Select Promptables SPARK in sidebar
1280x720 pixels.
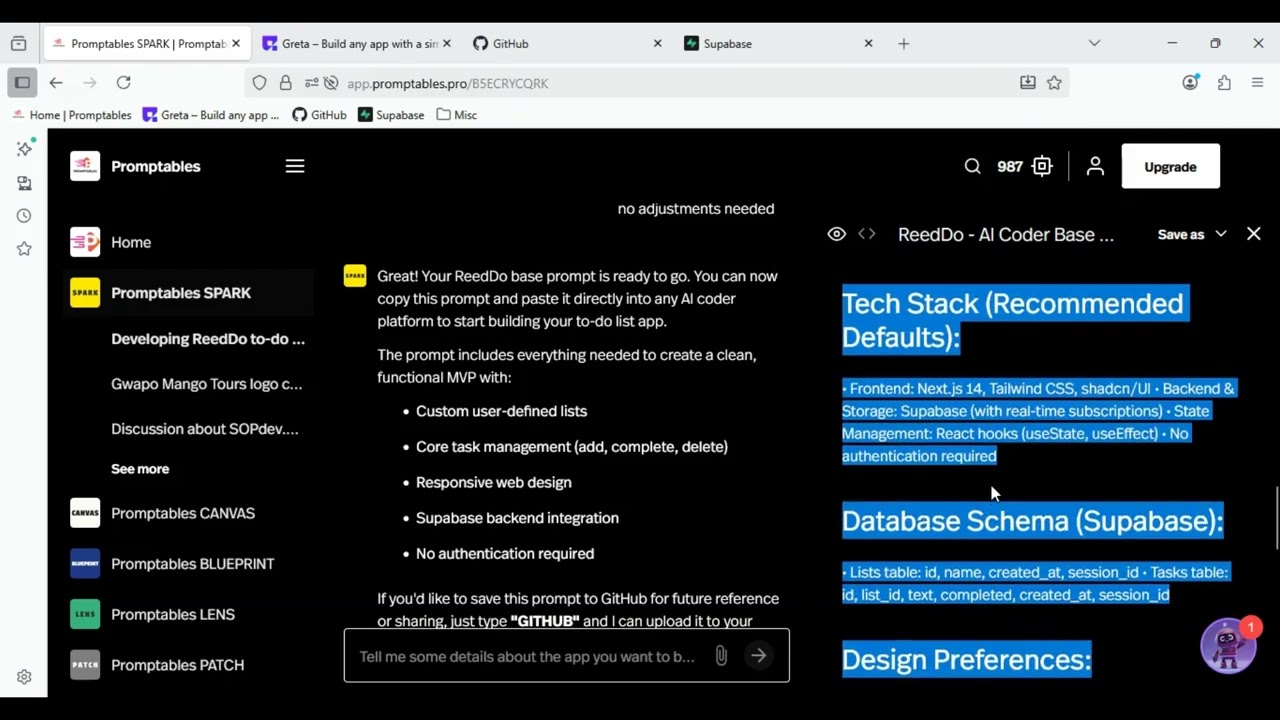tap(190, 293)
